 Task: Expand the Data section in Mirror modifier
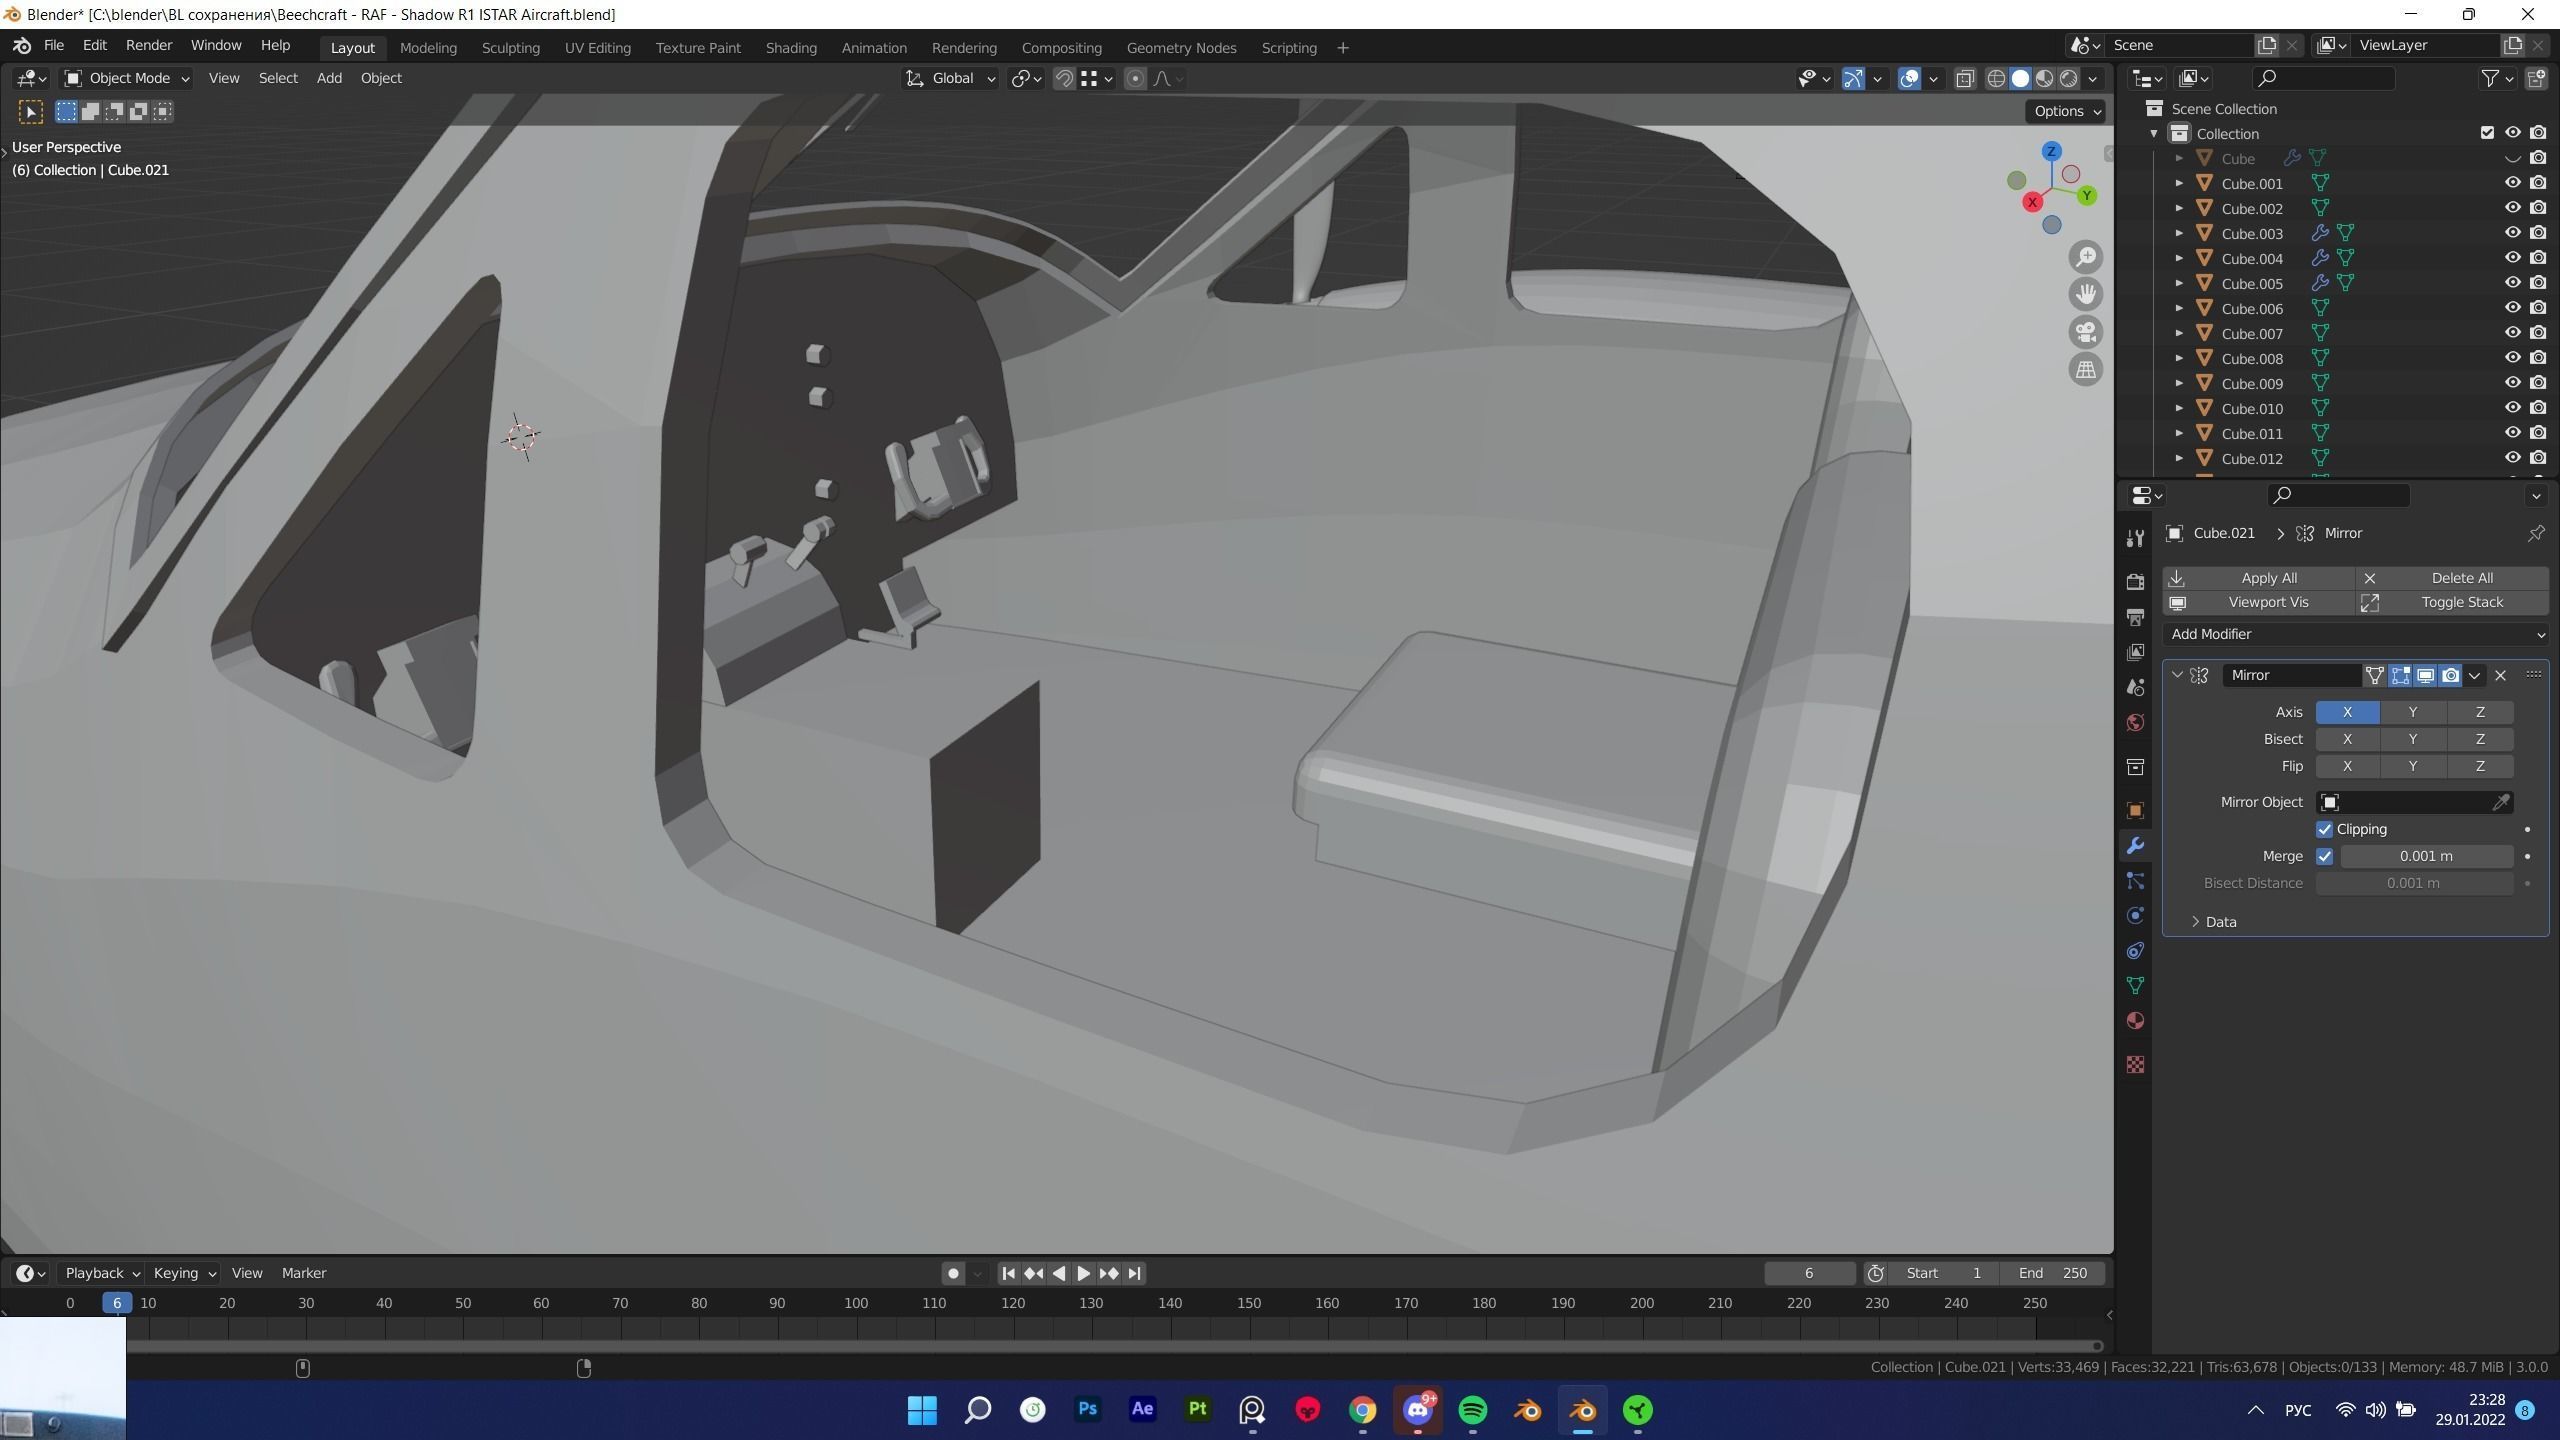click(2196, 922)
